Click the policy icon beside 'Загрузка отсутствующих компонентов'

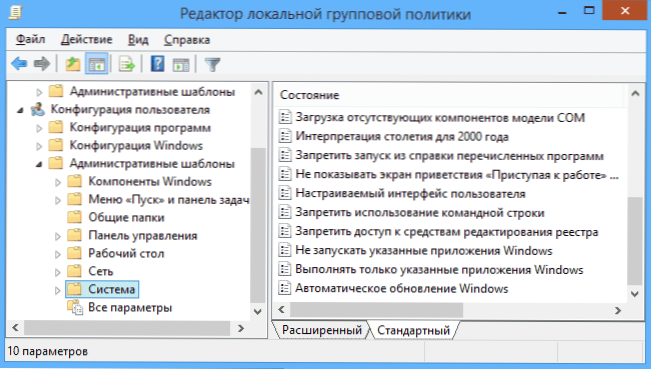coord(285,117)
